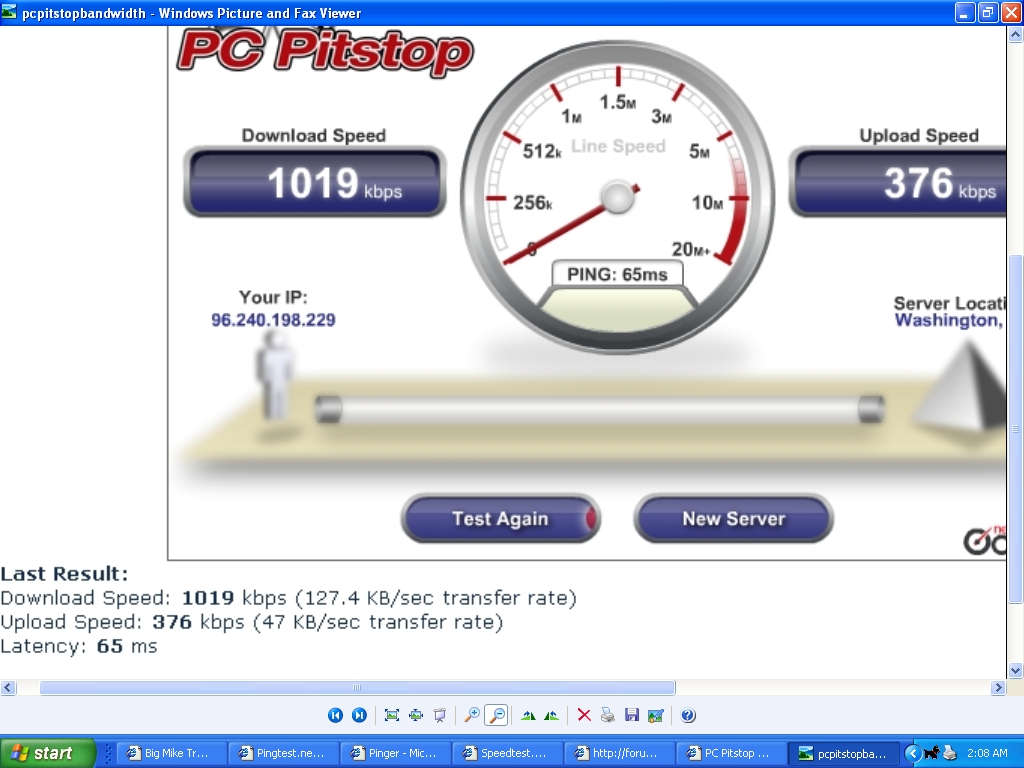Click the 1019 kbps download speed display
This screenshot has width=1024, height=768.
(x=315, y=182)
